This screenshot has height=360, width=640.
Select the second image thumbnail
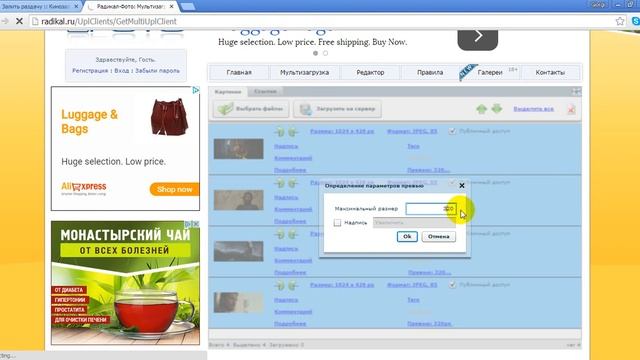tap(238, 200)
